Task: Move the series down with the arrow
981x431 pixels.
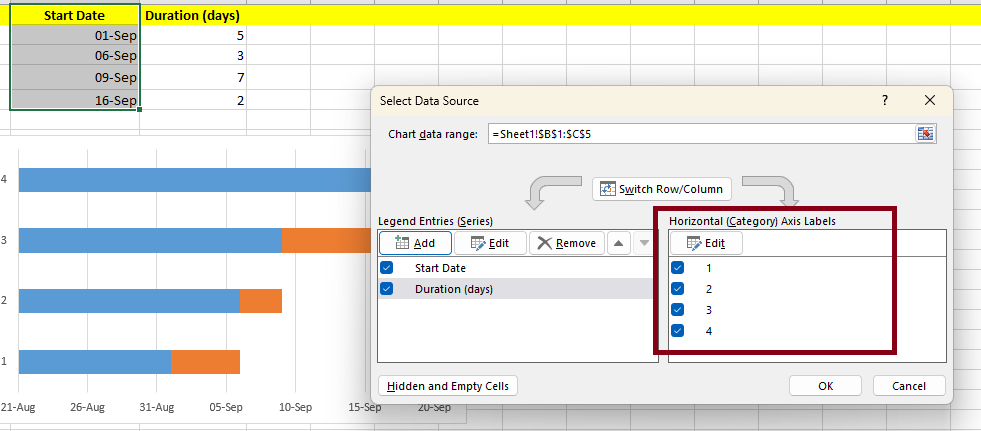Action: click(x=644, y=243)
